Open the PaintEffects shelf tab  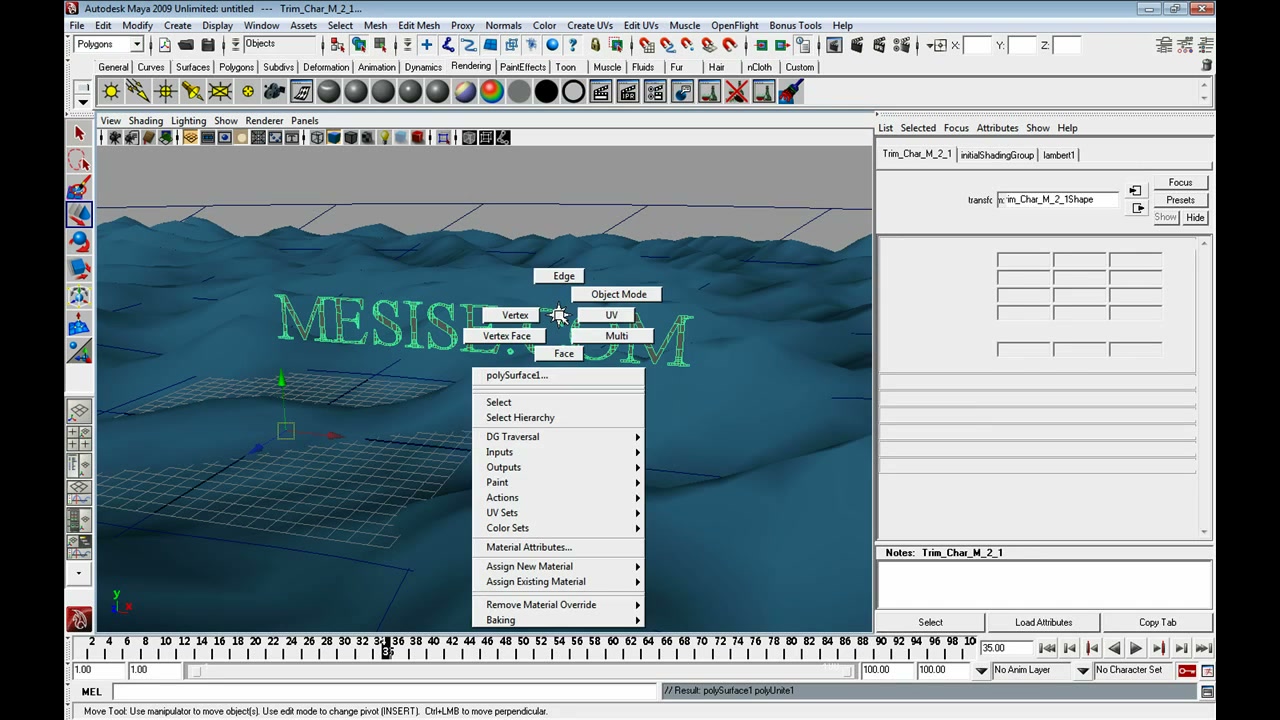523,67
